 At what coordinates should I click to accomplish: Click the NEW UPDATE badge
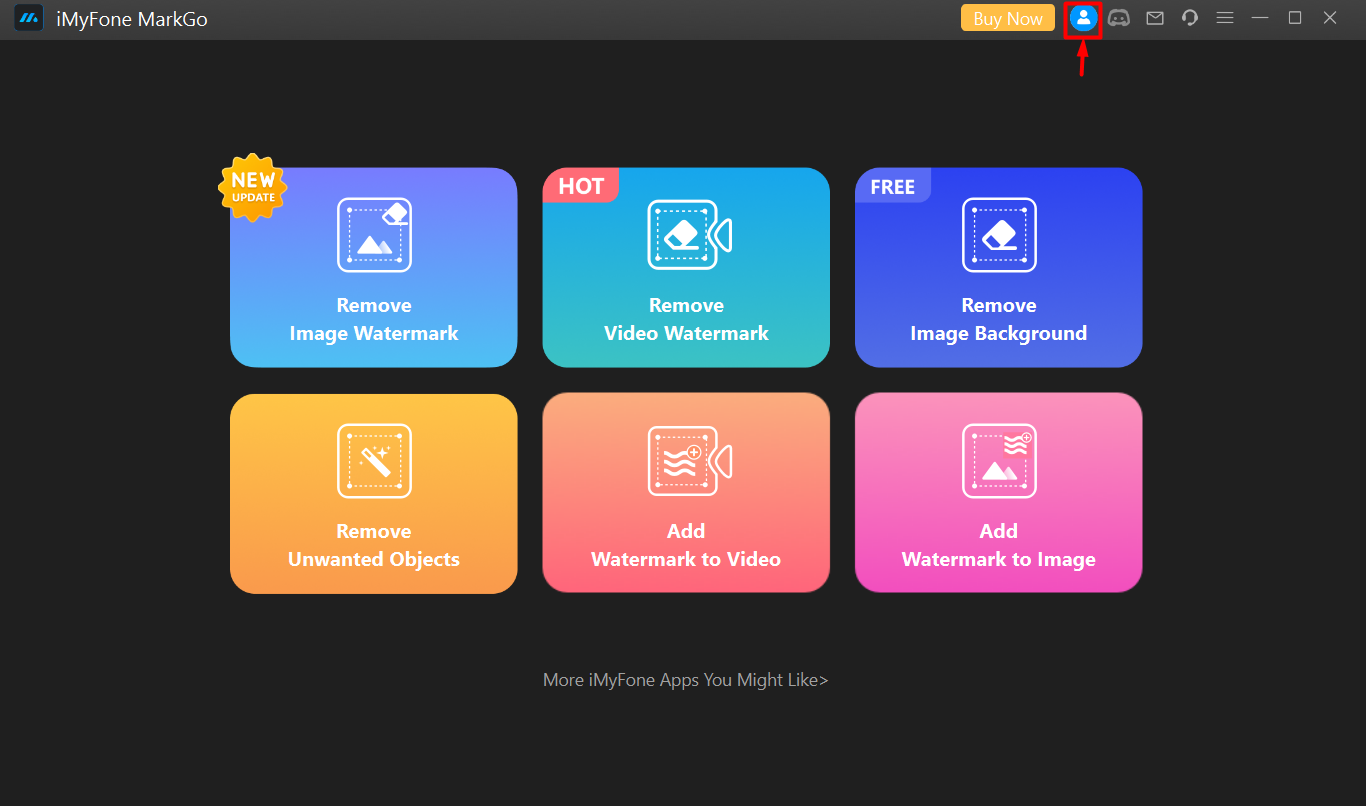(x=253, y=186)
